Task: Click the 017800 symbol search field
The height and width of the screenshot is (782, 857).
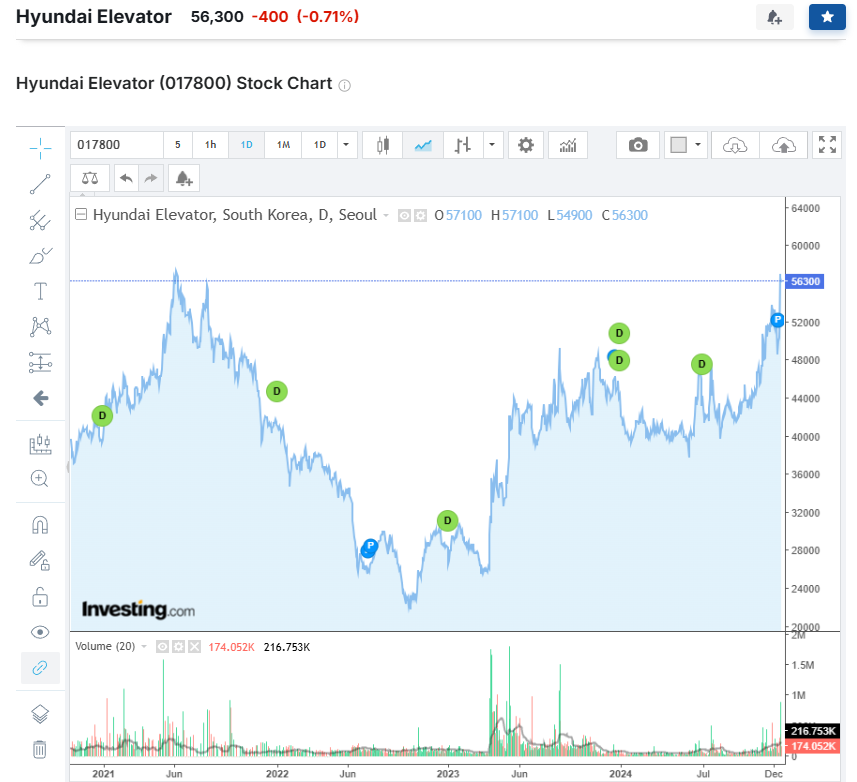Action: (117, 145)
